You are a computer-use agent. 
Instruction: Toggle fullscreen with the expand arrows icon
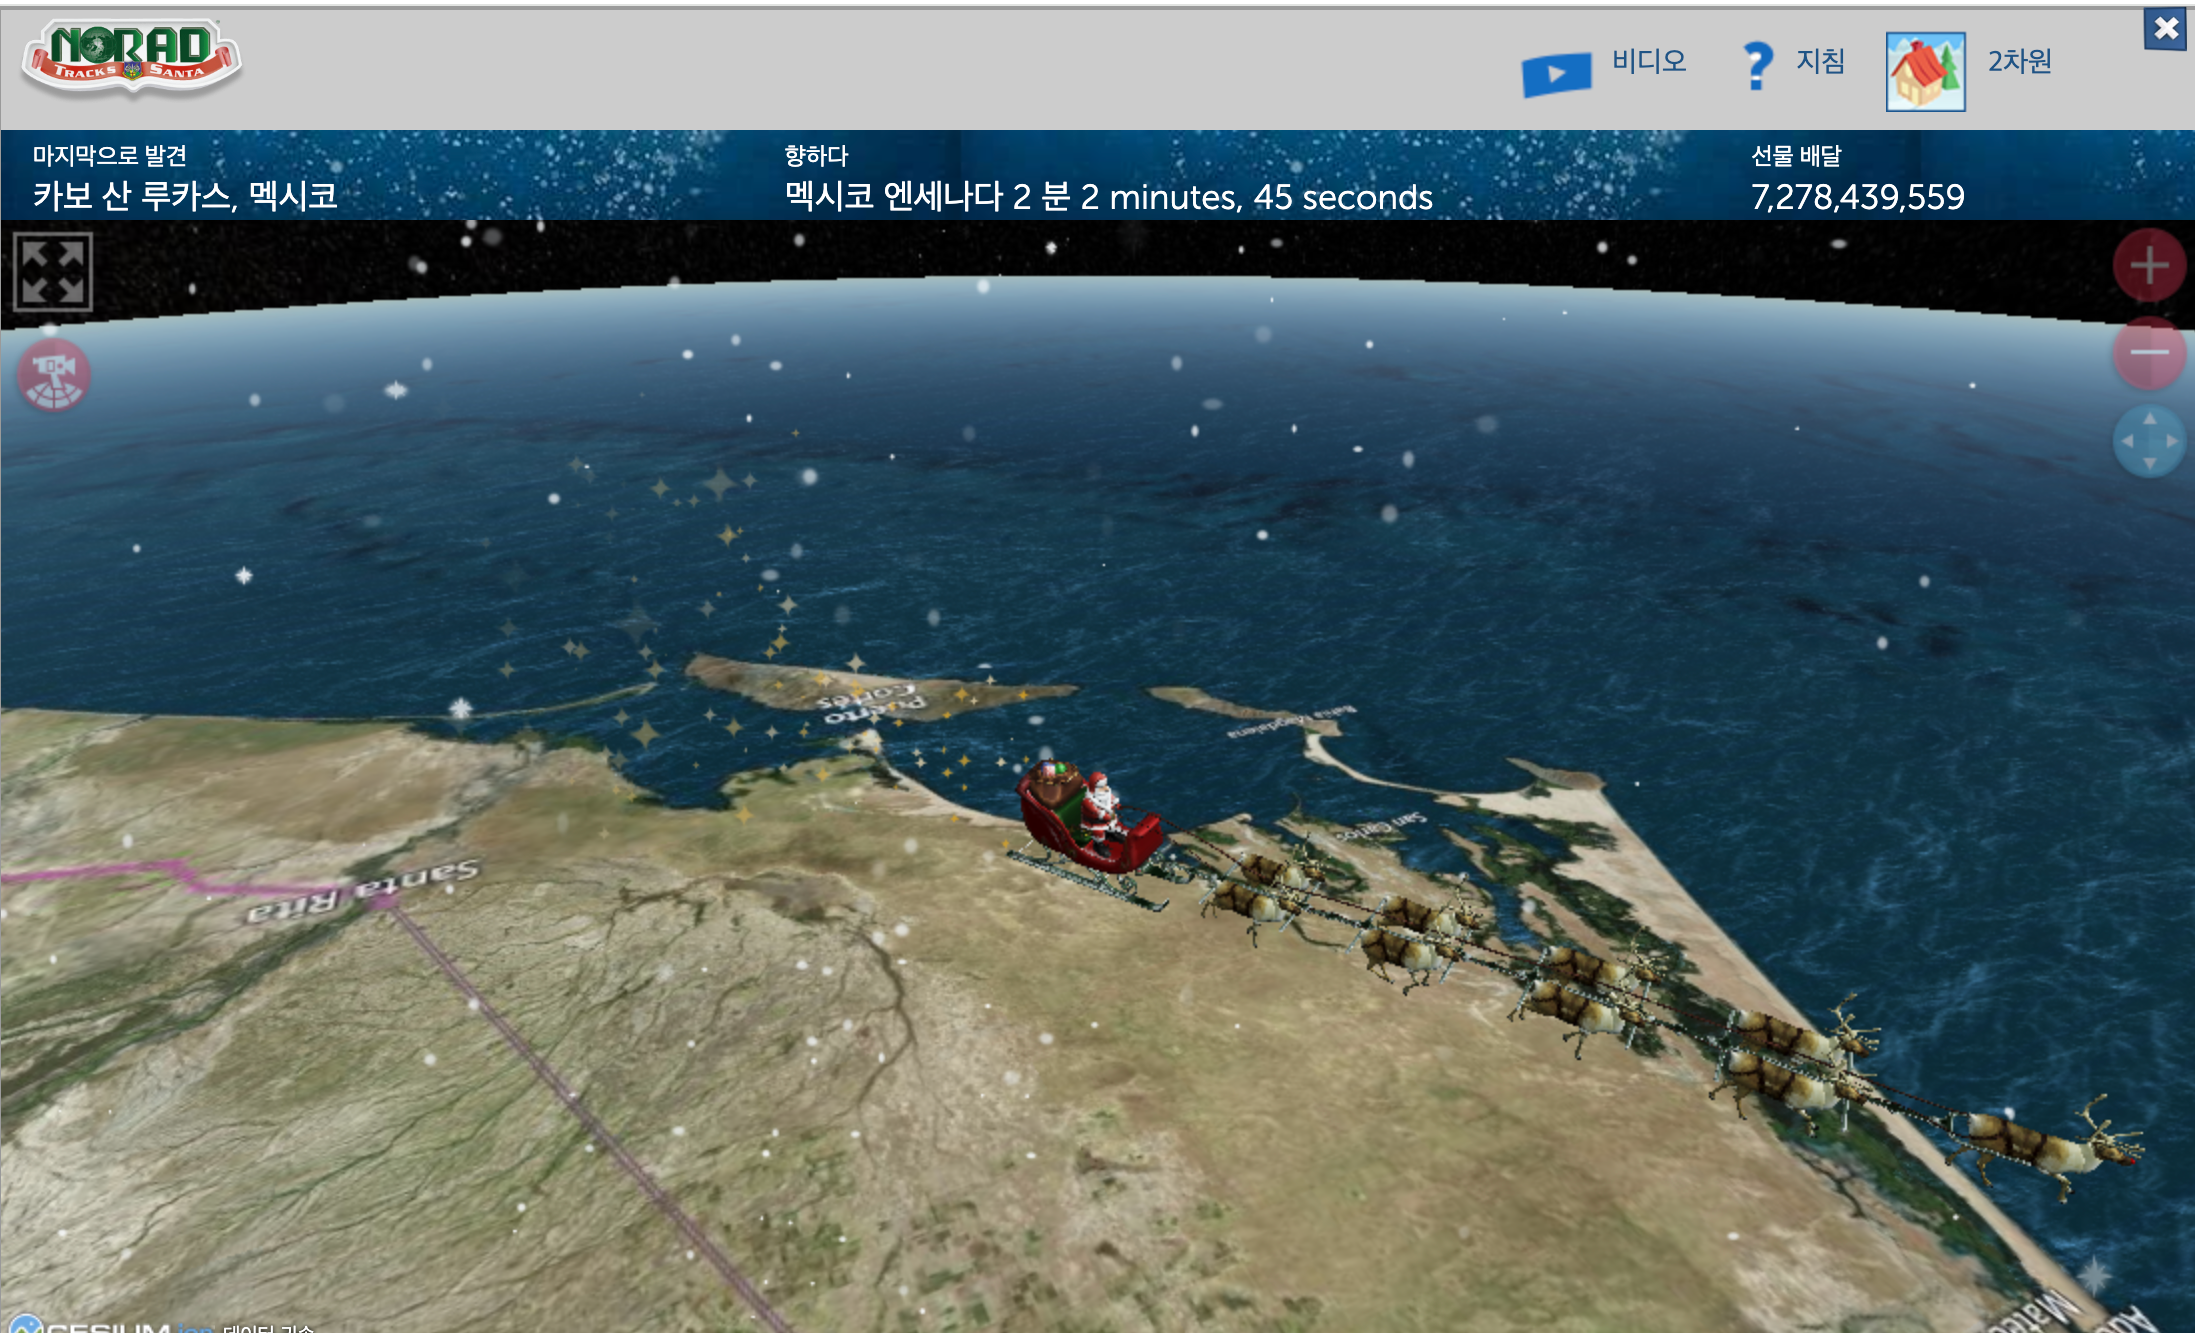pos(53,272)
